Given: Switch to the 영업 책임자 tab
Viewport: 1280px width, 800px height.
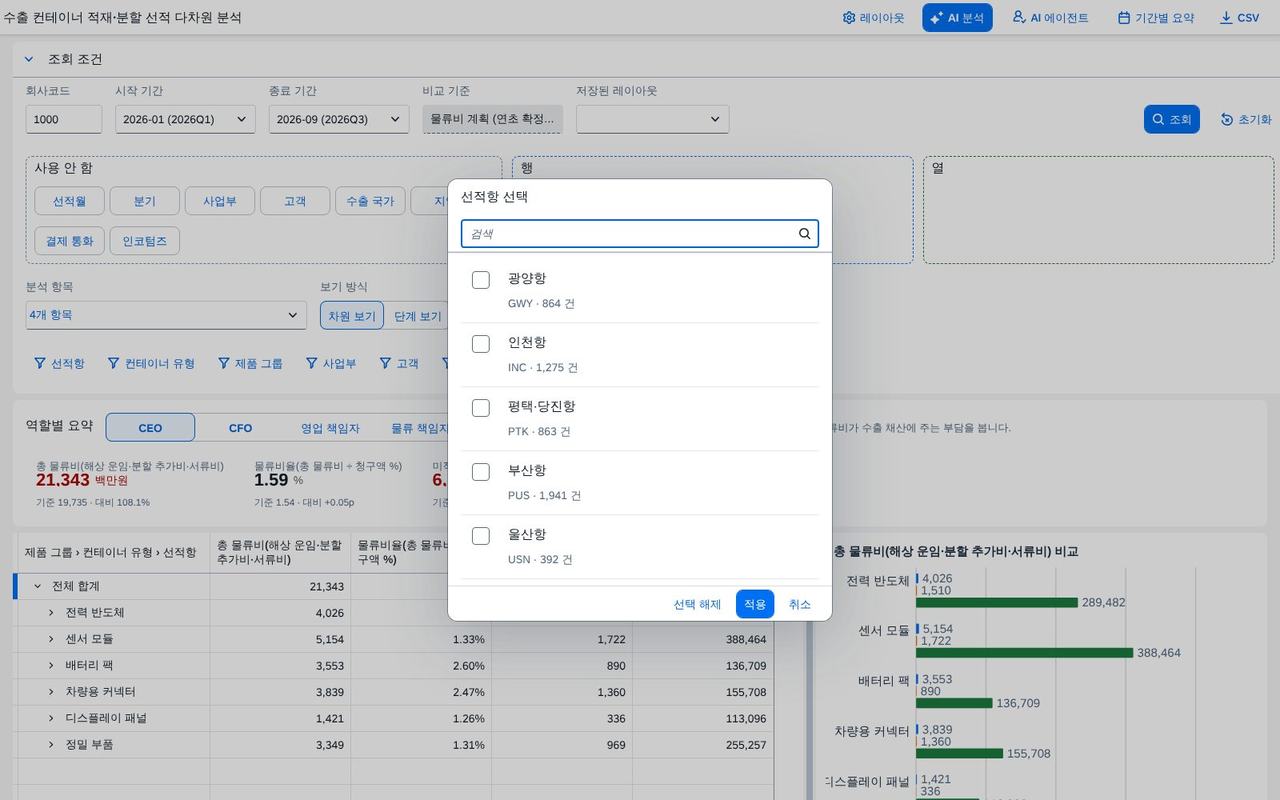Looking at the screenshot, I should click(x=330, y=428).
